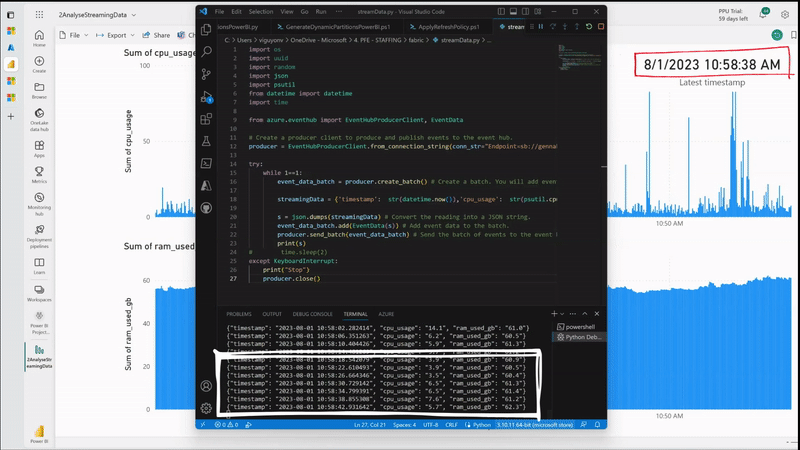
Task: Open the GitHub view in the activity bar
Action: (x=206, y=208)
